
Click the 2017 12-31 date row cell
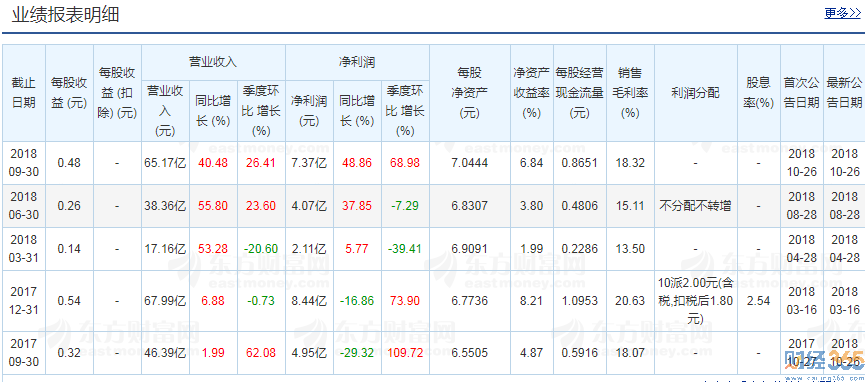24,301
